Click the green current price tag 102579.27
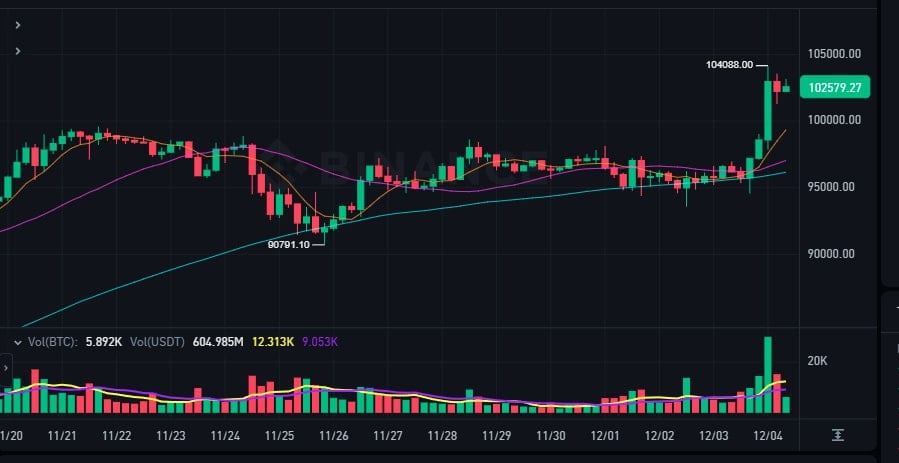This screenshot has width=899, height=463. click(835, 88)
